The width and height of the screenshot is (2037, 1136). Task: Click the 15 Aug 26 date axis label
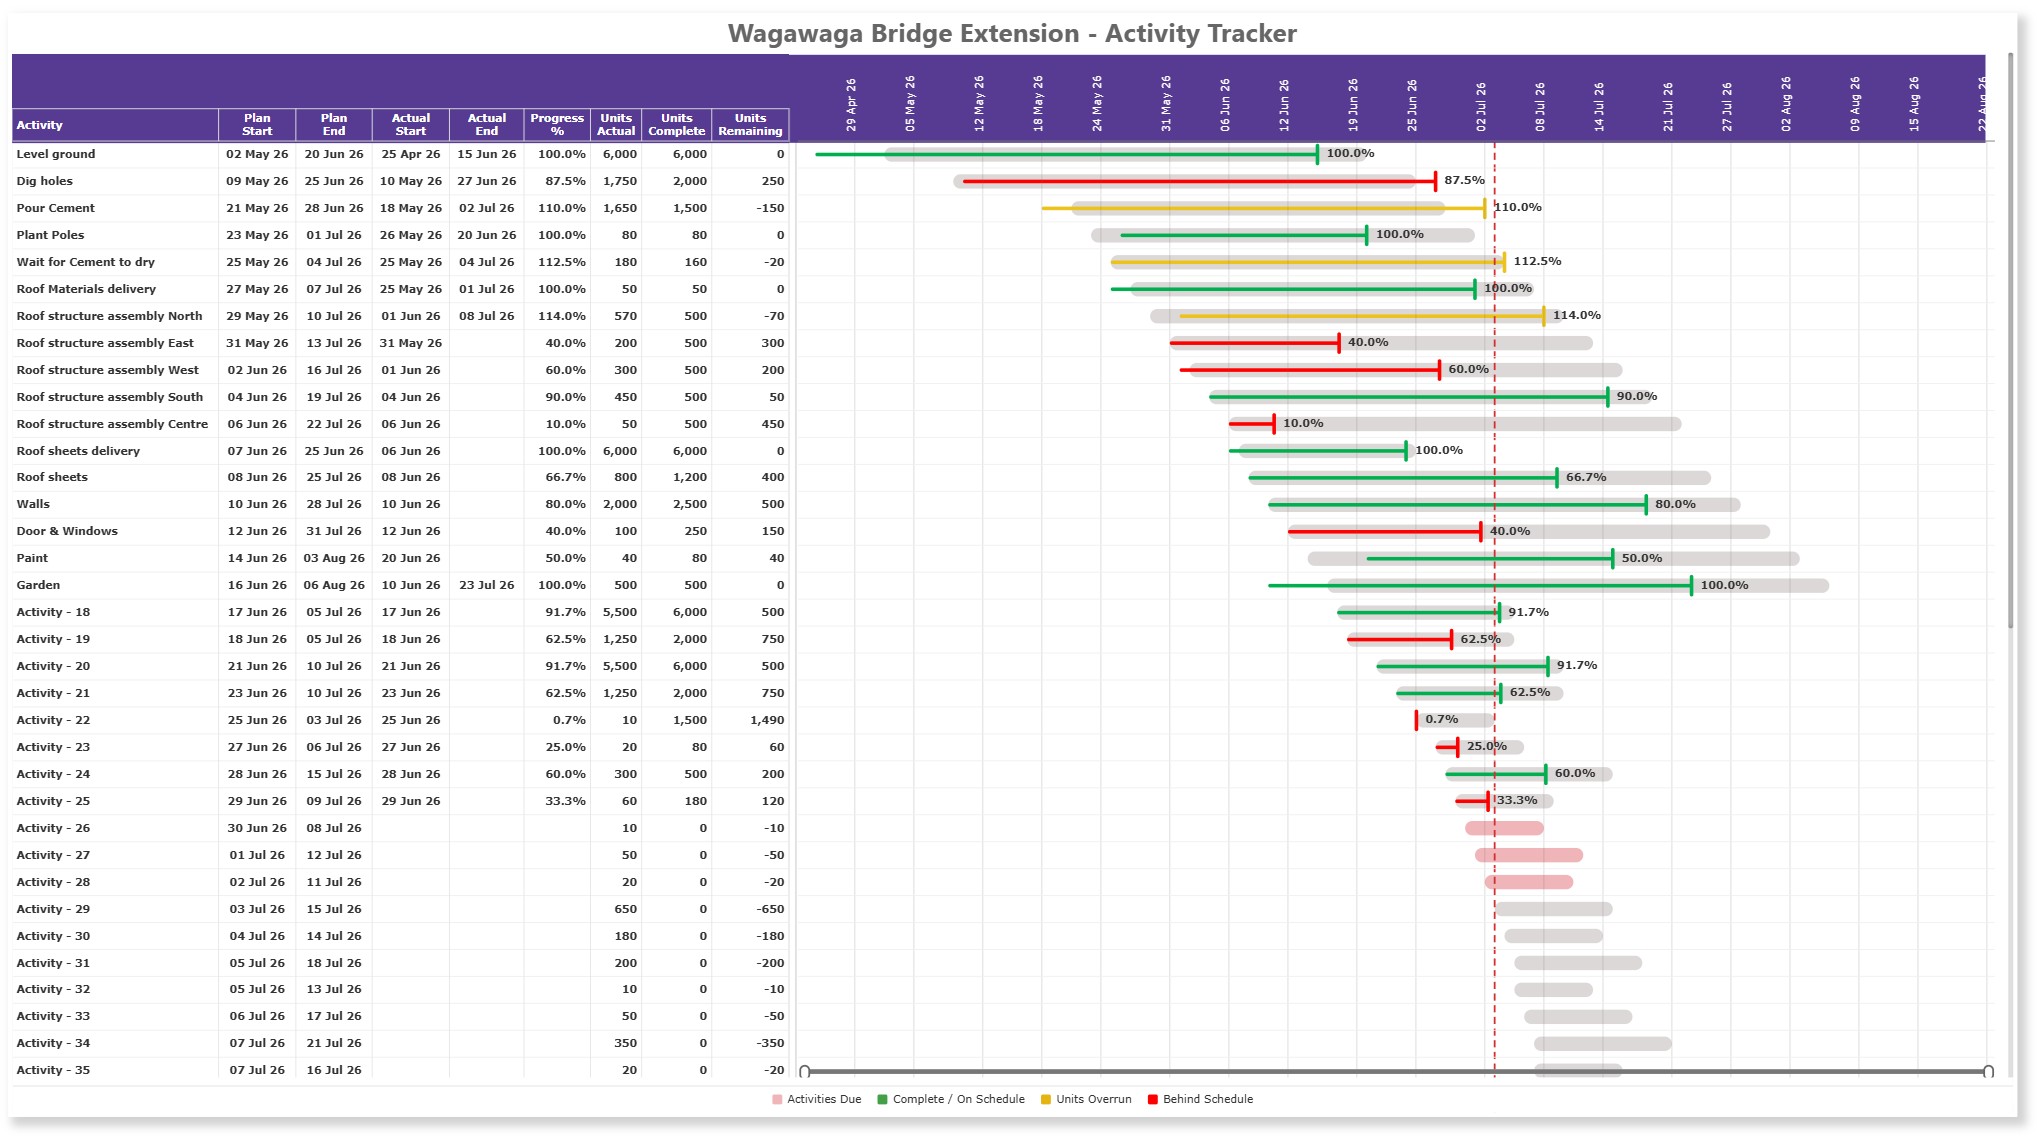pyautogui.click(x=1914, y=104)
